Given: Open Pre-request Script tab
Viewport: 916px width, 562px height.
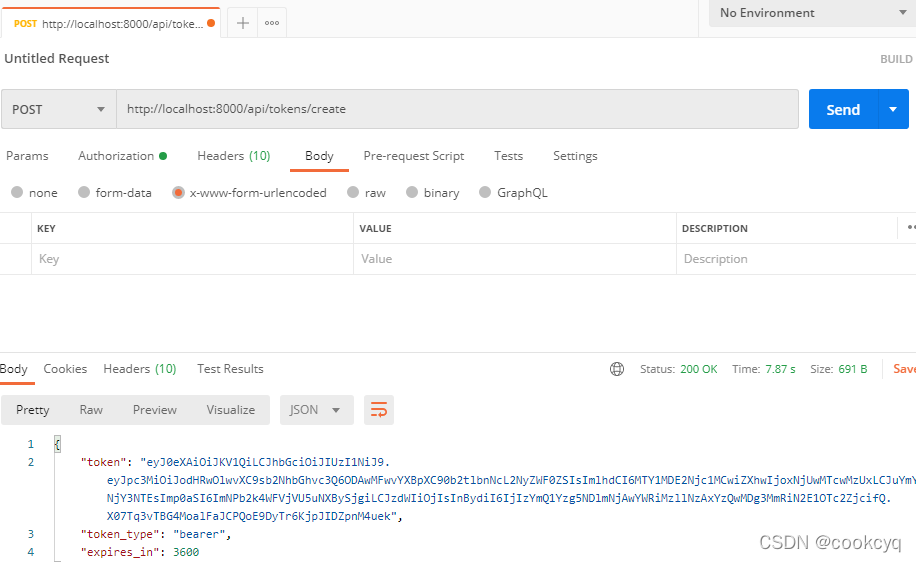Looking at the screenshot, I should pyautogui.click(x=414, y=156).
